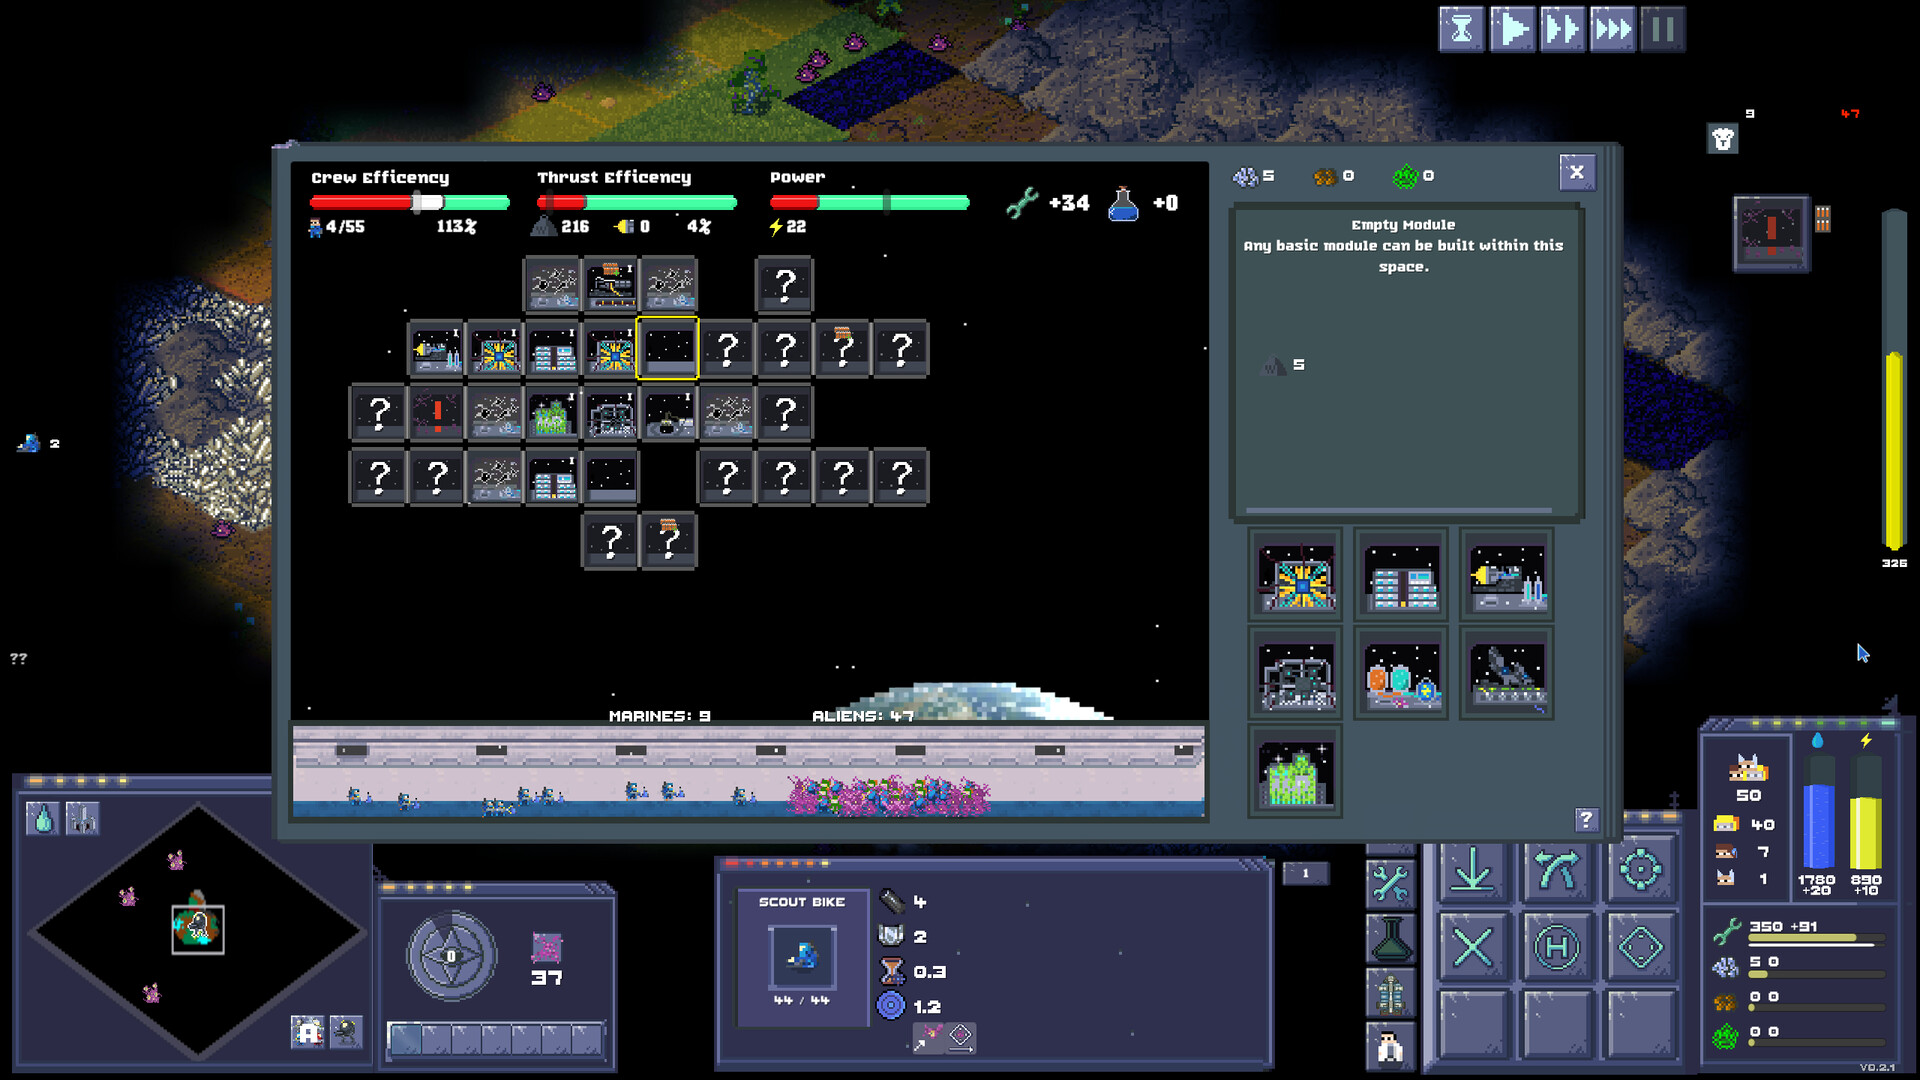Open the crossed arrows redirect control
Viewport: 1920px width, 1080px height.
pyautogui.click(x=1558, y=870)
